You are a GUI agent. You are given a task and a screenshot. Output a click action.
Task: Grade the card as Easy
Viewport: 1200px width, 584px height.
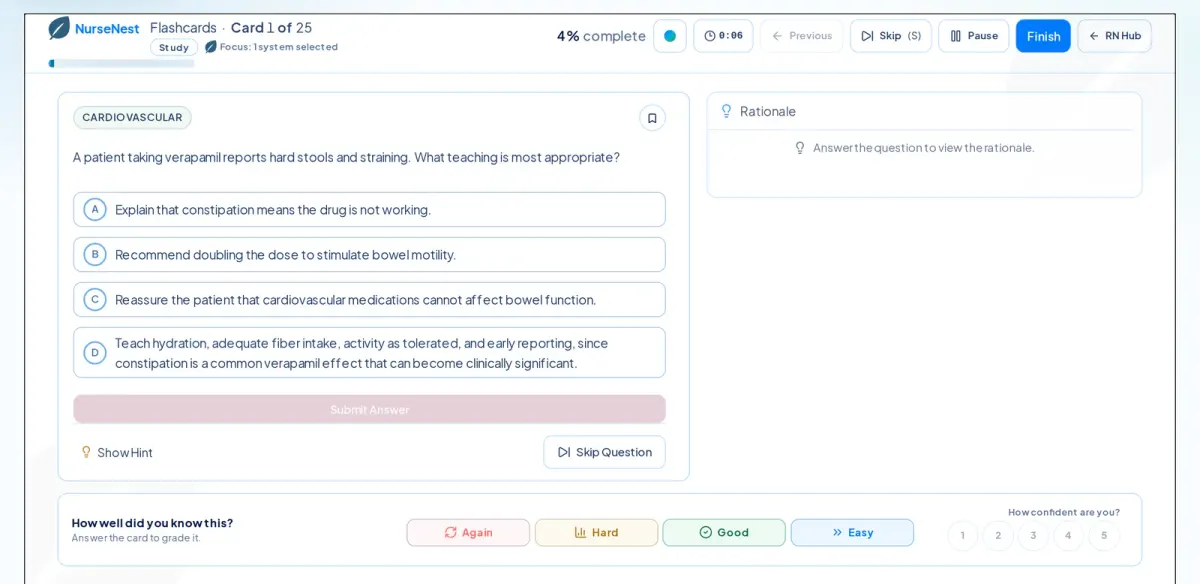coord(852,533)
